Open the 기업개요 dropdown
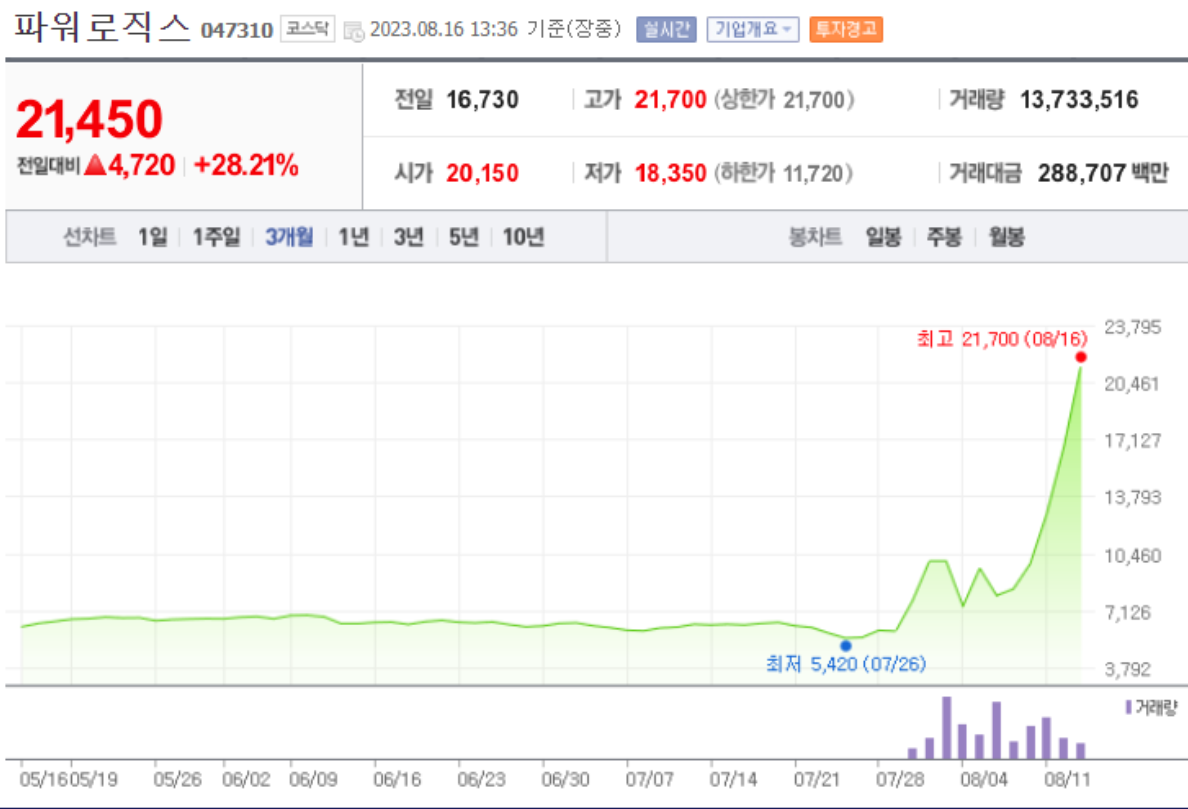 (x=752, y=30)
